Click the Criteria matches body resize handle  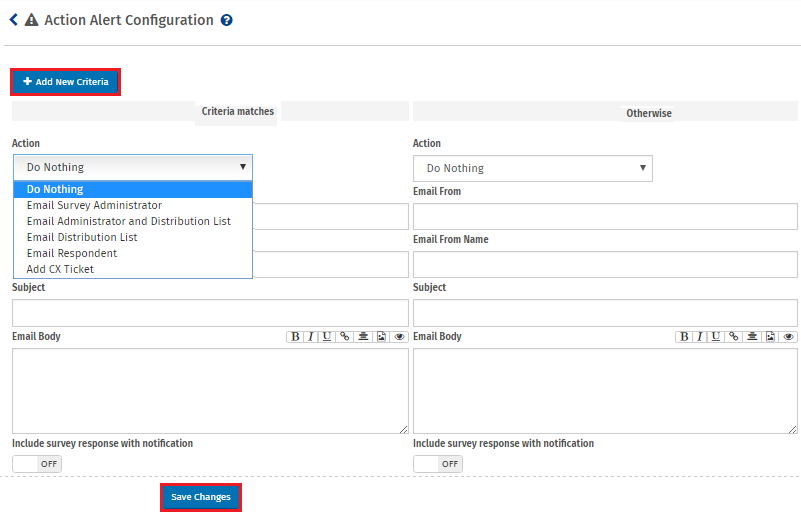[404, 429]
